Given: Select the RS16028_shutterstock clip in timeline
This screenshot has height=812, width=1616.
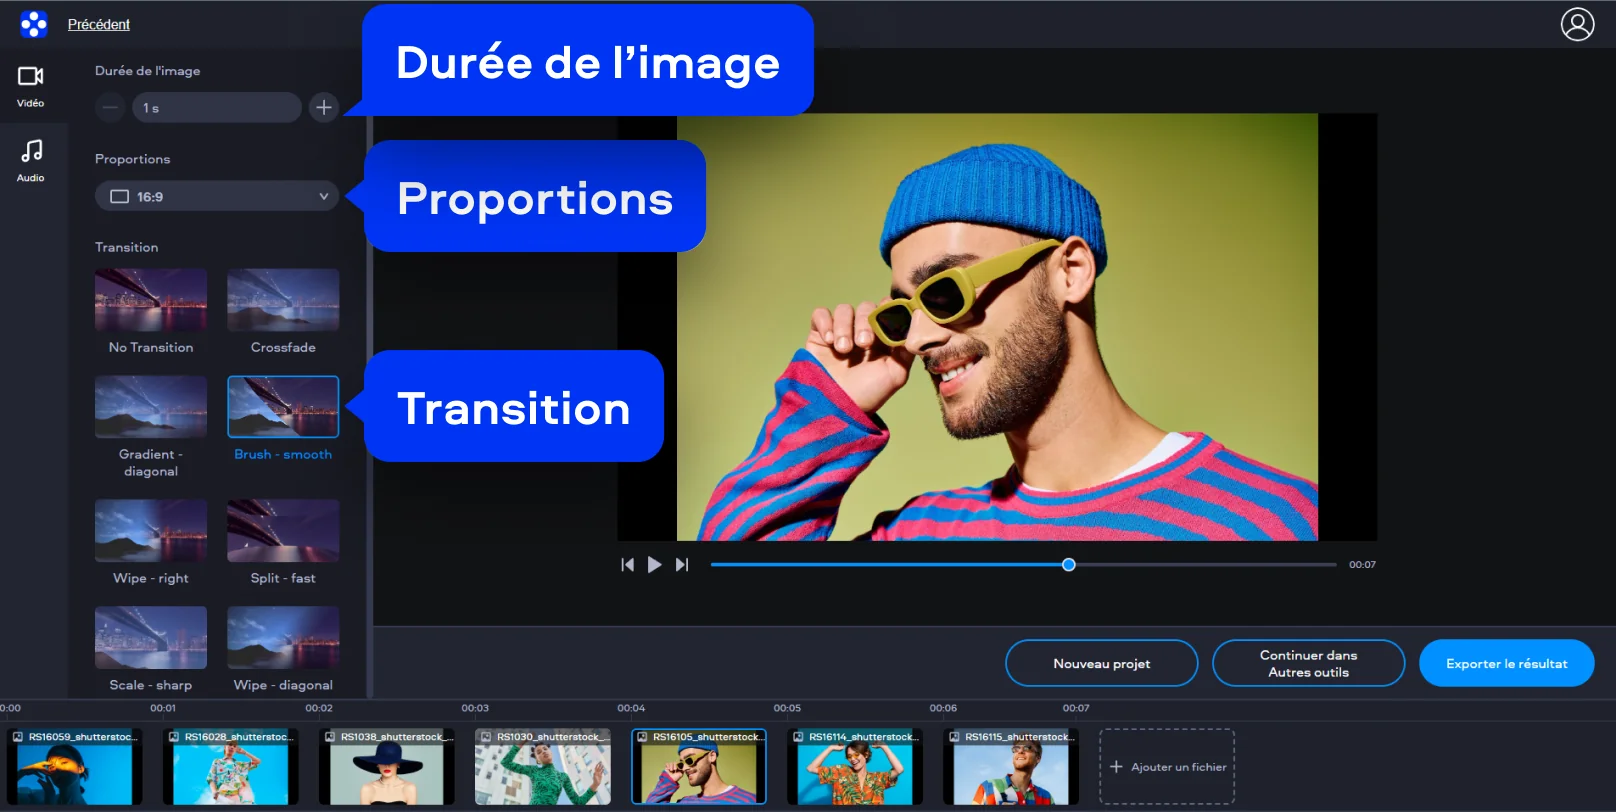Looking at the screenshot, I should (x=231, y=767).
